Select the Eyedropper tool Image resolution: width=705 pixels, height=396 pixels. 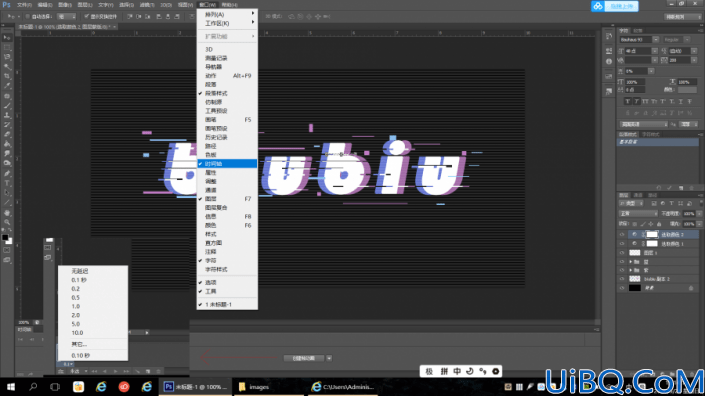click(7, 86)
